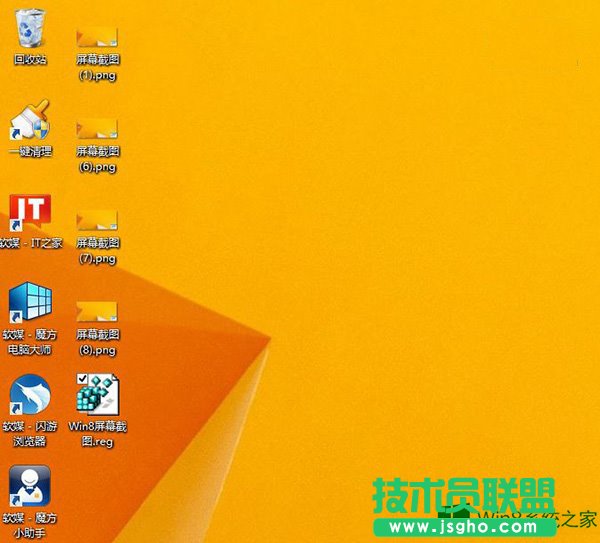Select the 屏幕截图 (7).png thumbnail
600x543 pixels.
point(97,220)
